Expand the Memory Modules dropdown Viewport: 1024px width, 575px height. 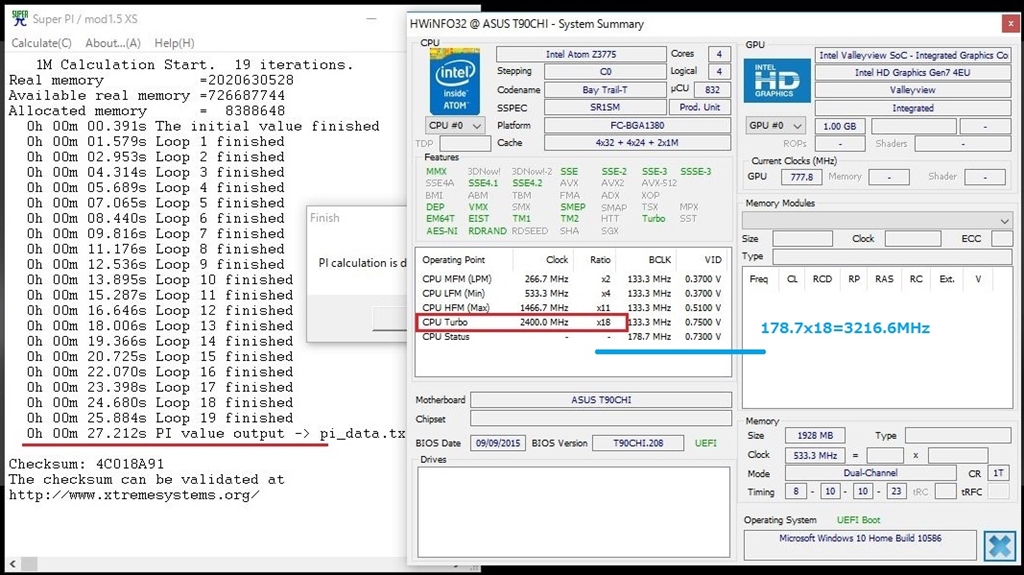point(877,220)
